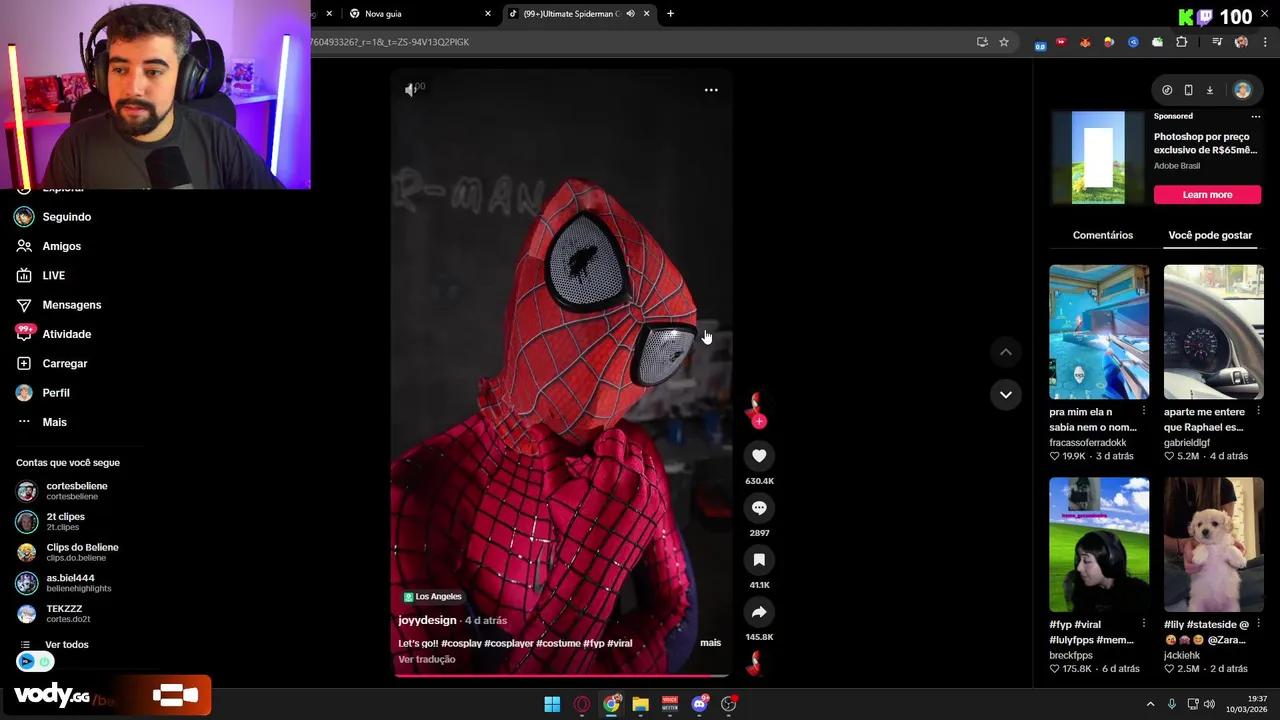
Task: Open the Los Angeles location tag
Action: pos(432,597)
